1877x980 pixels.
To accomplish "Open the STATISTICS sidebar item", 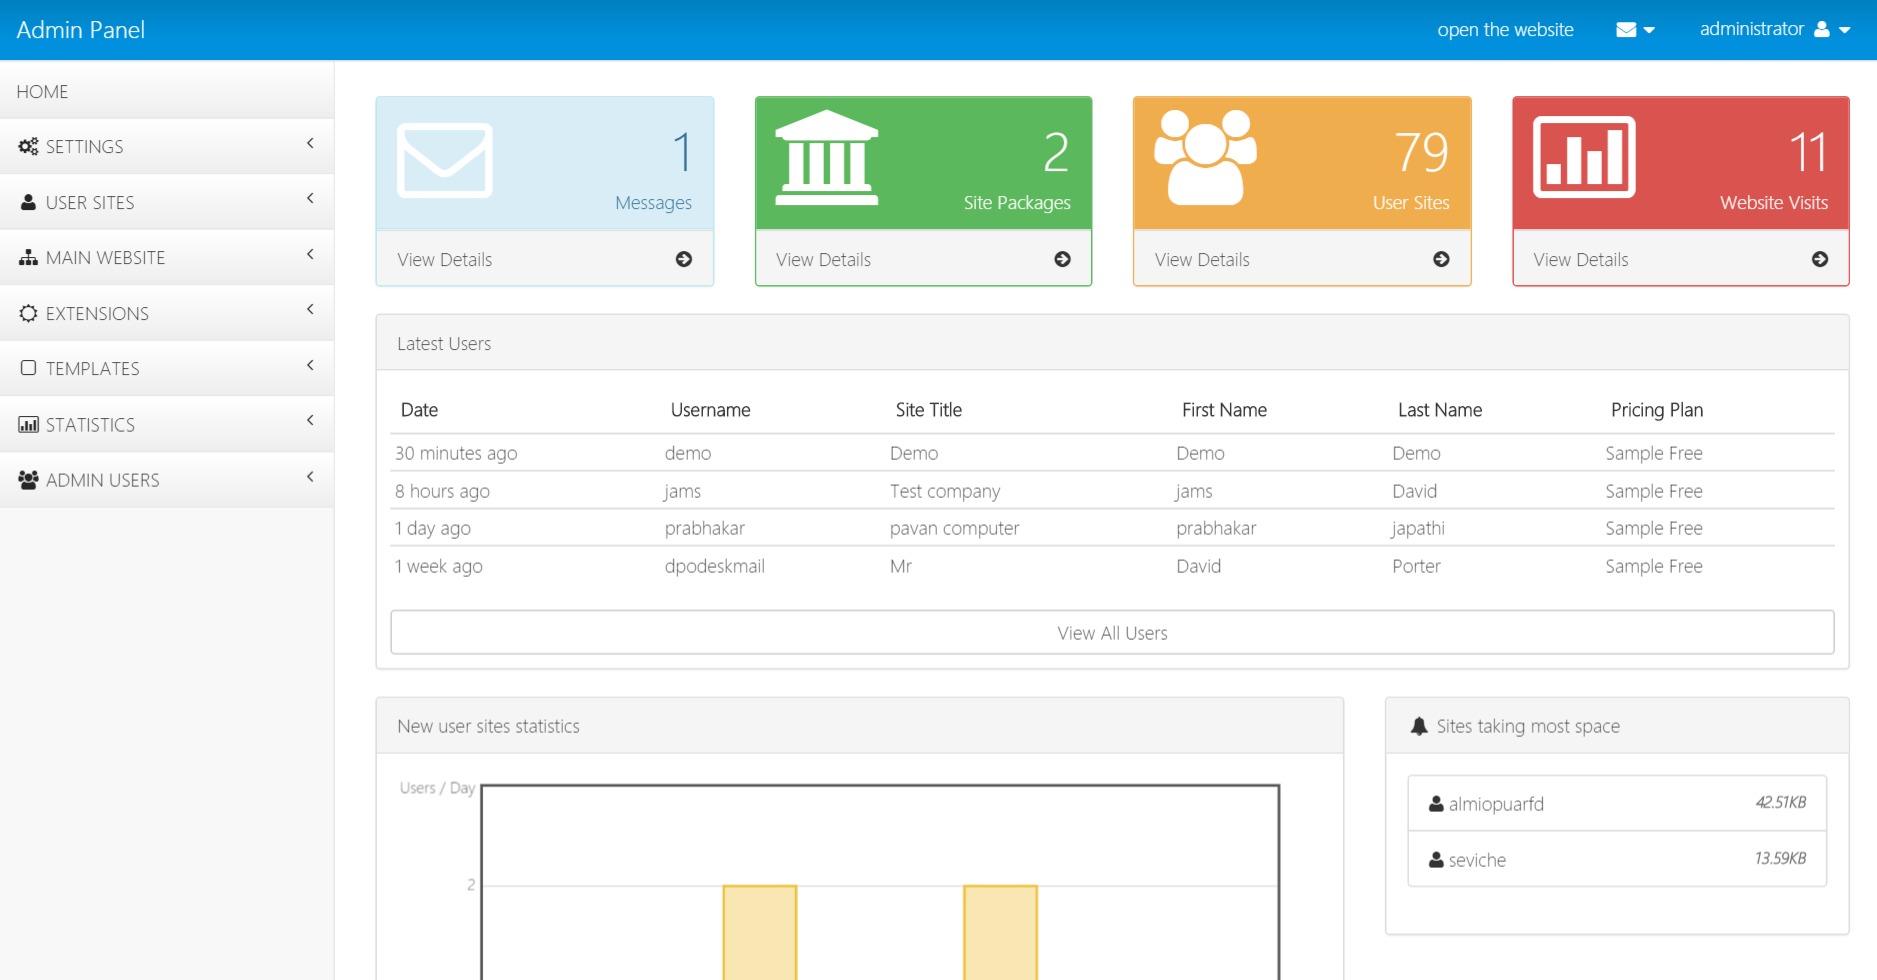I will (167, 424).
